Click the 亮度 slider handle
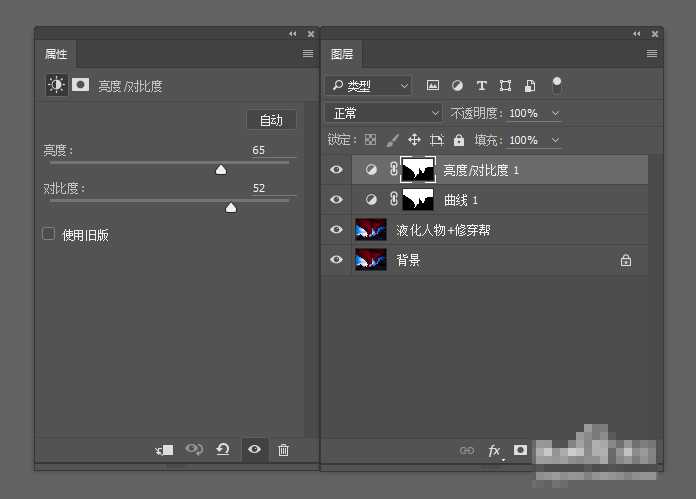This screenshot has width=696, height=499. click(221, 170)
